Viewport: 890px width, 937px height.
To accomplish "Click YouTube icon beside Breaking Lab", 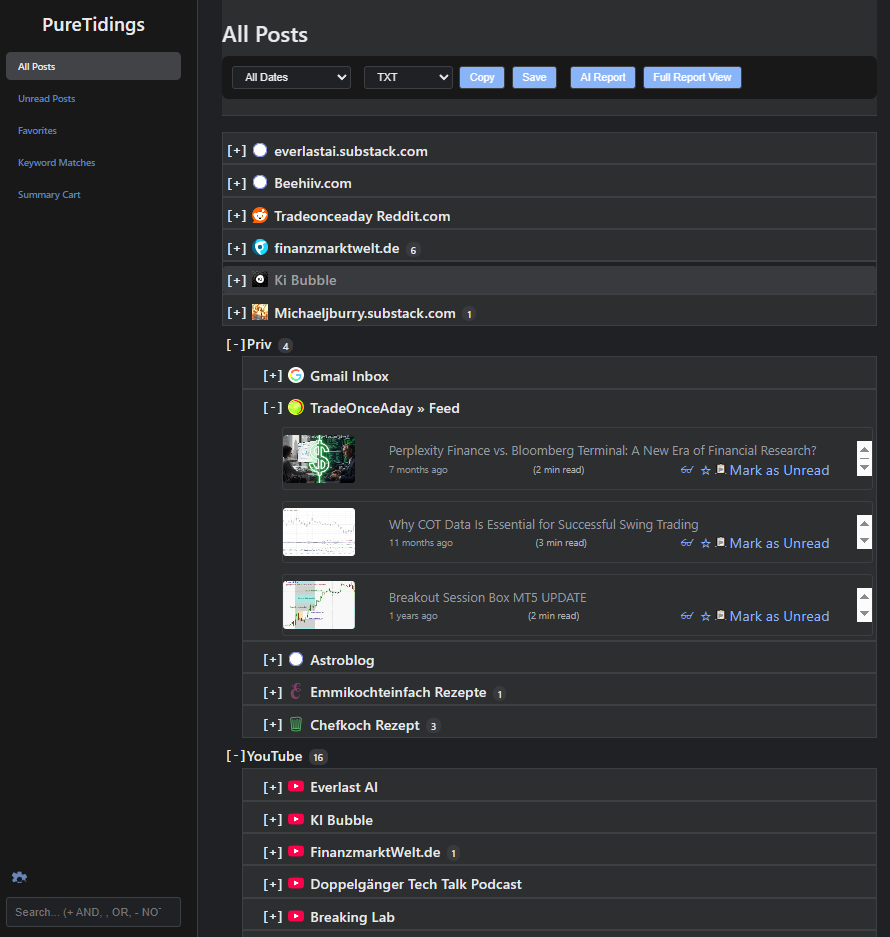I will [x=296, y=916].
